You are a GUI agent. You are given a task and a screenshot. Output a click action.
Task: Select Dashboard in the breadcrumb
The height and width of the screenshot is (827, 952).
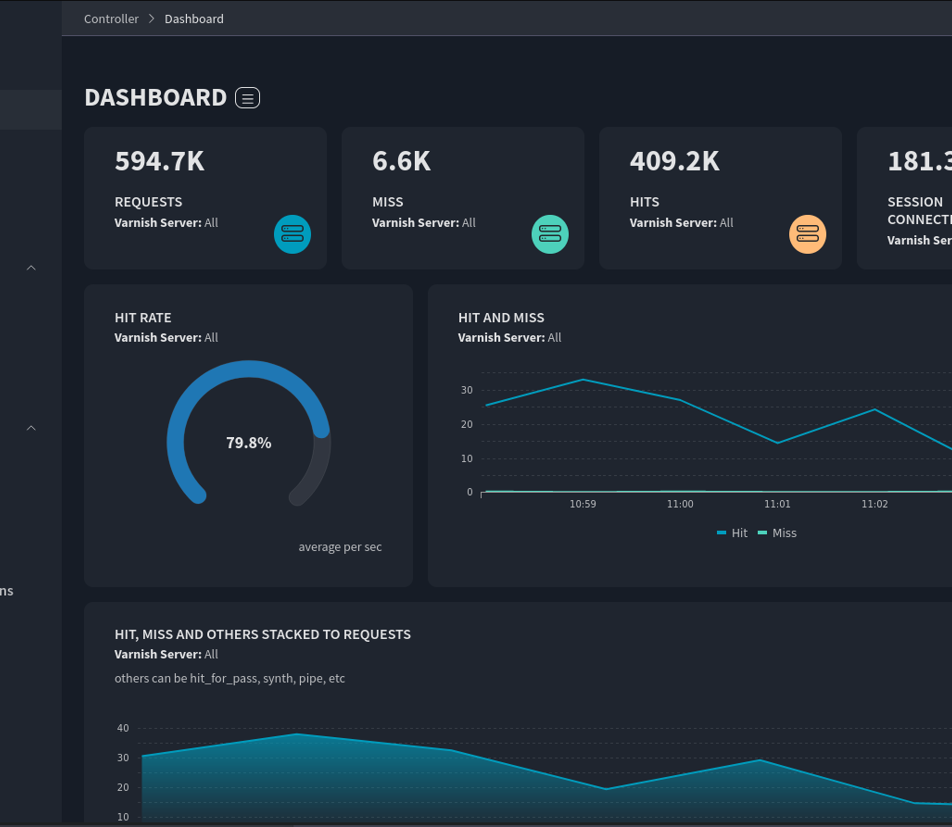(194, 19)
